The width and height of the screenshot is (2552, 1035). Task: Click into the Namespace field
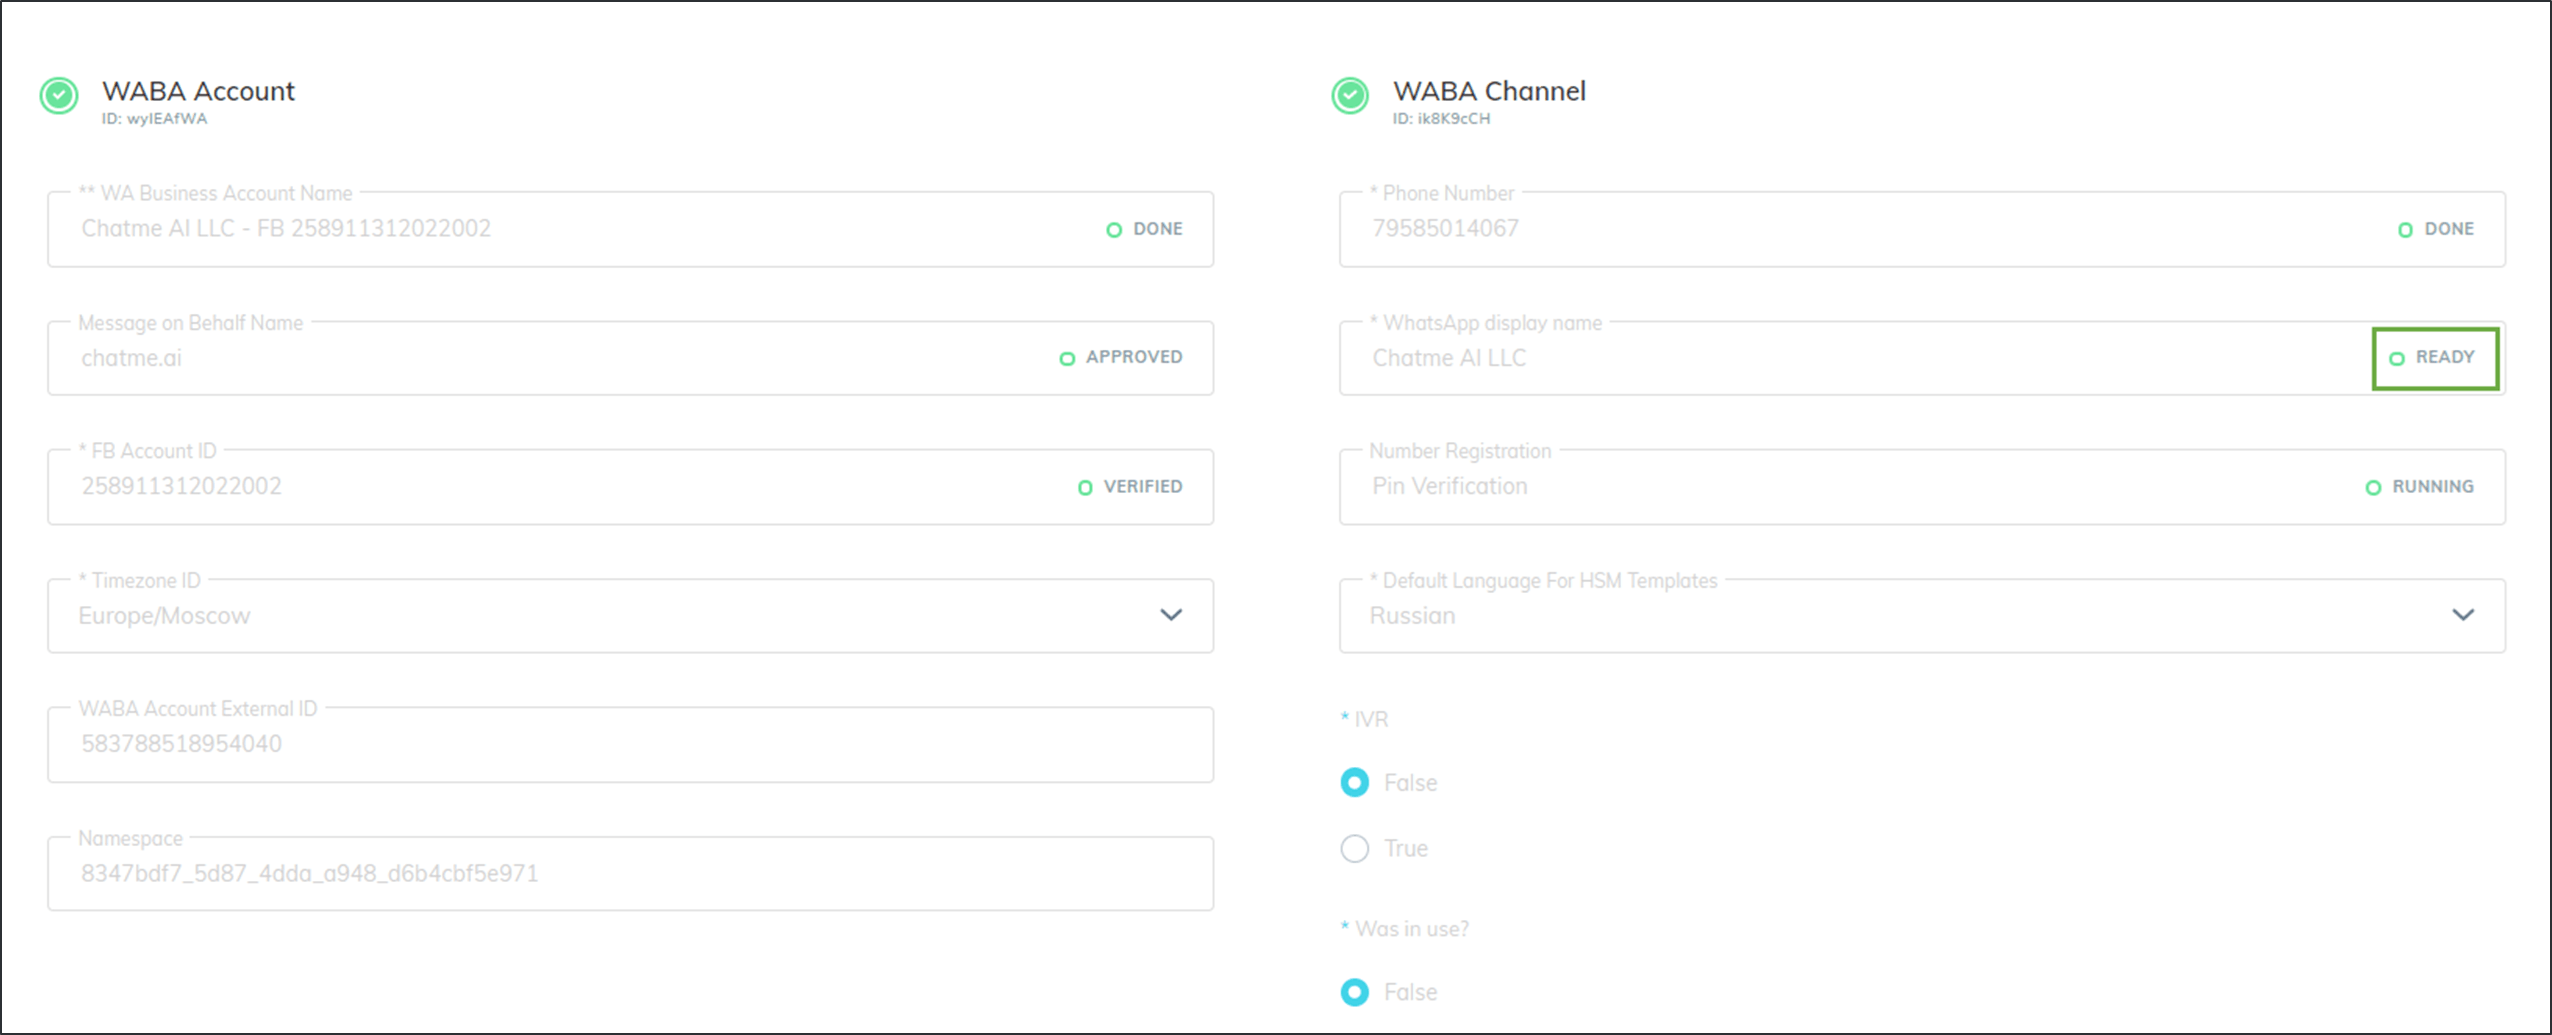(x=630, y=874)
